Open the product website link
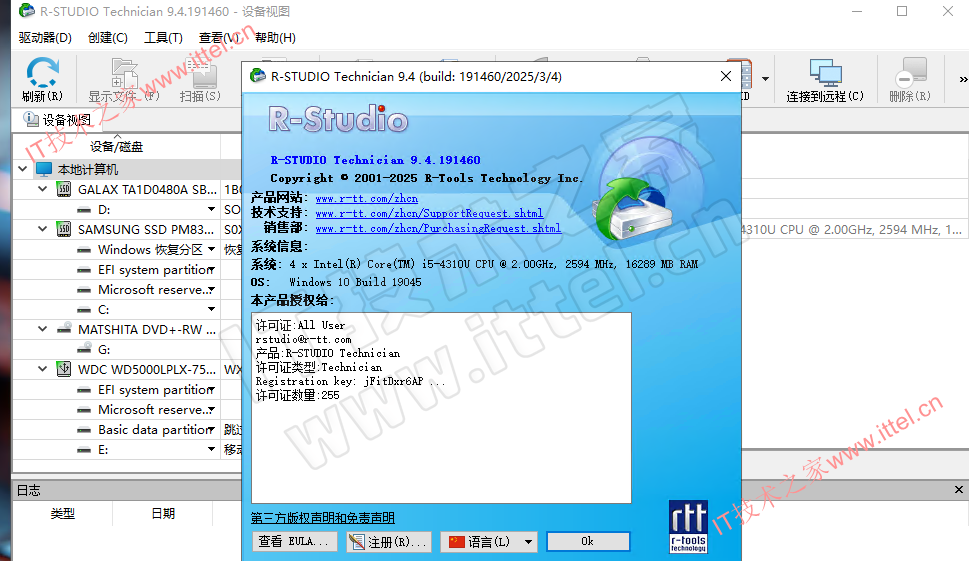This screenshot has height=561, width=969. coord(366,198)
